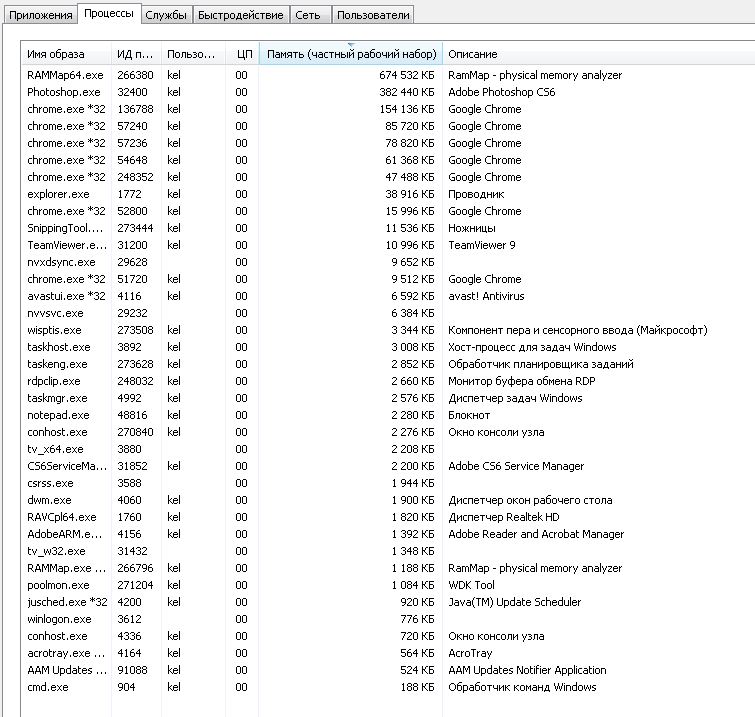Click the Adobe Photoshop CS6 description
Image resolution: width=755 pixels, height=717 pixels.
[x=502, y=92]
